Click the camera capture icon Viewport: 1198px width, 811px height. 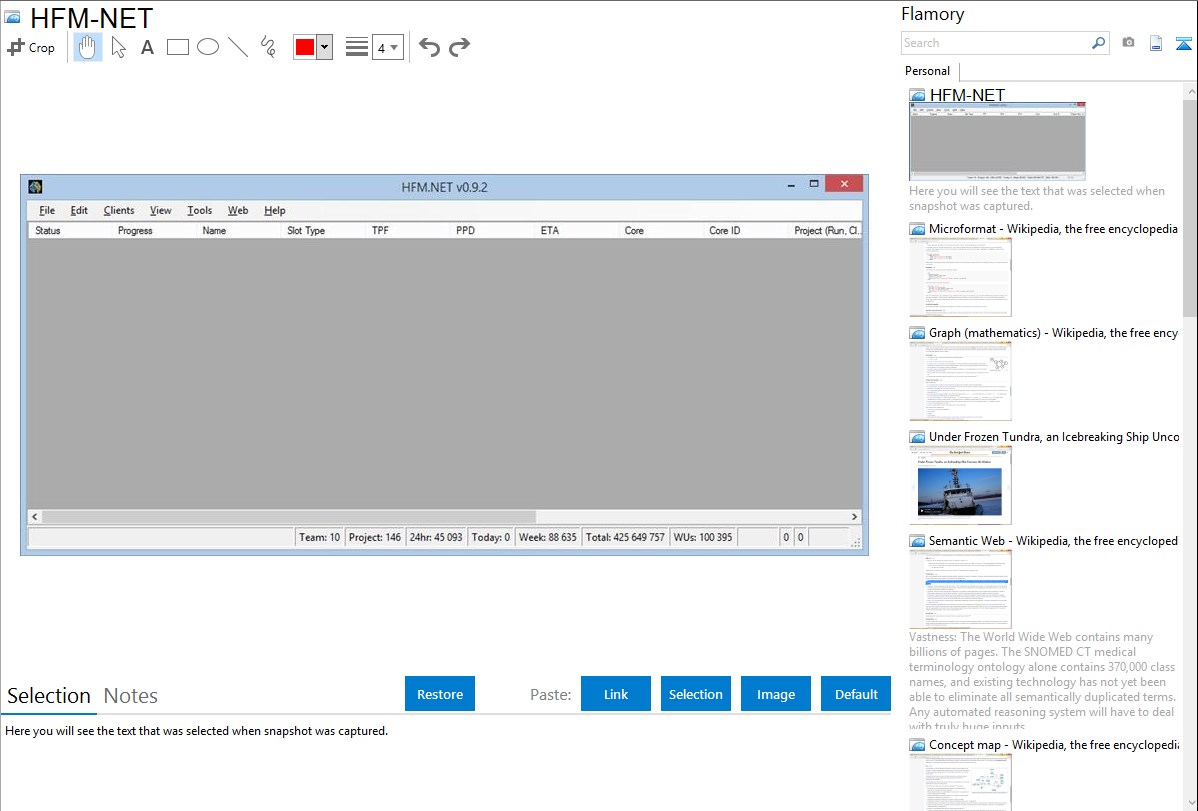coord(1128,43)
